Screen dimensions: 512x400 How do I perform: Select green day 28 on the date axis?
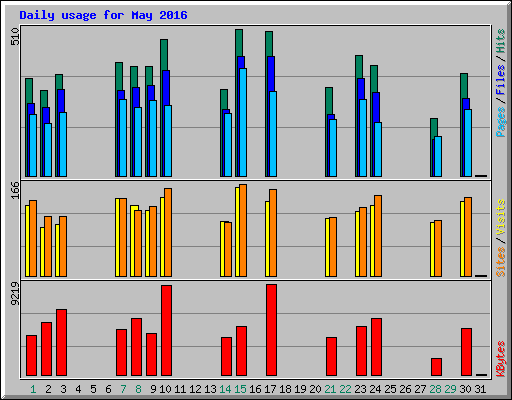tap(435, 389)
